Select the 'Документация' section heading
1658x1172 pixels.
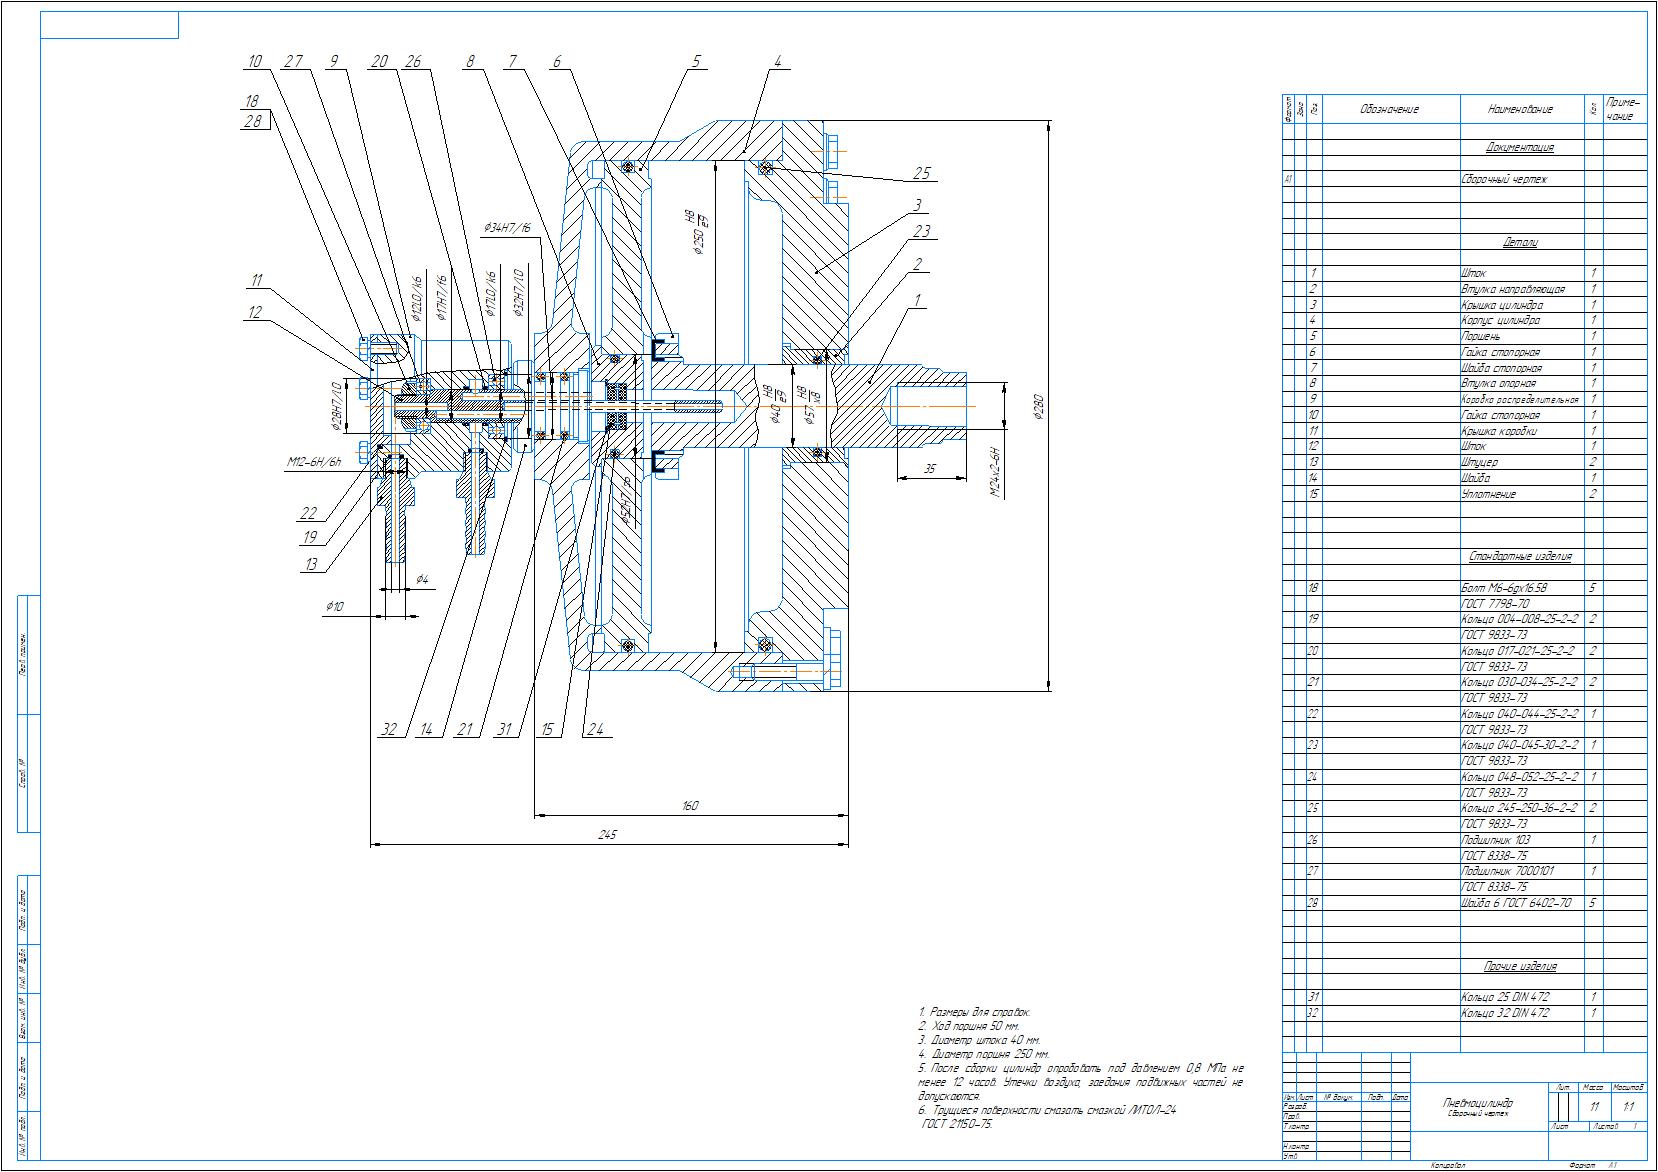(1519, 148)
